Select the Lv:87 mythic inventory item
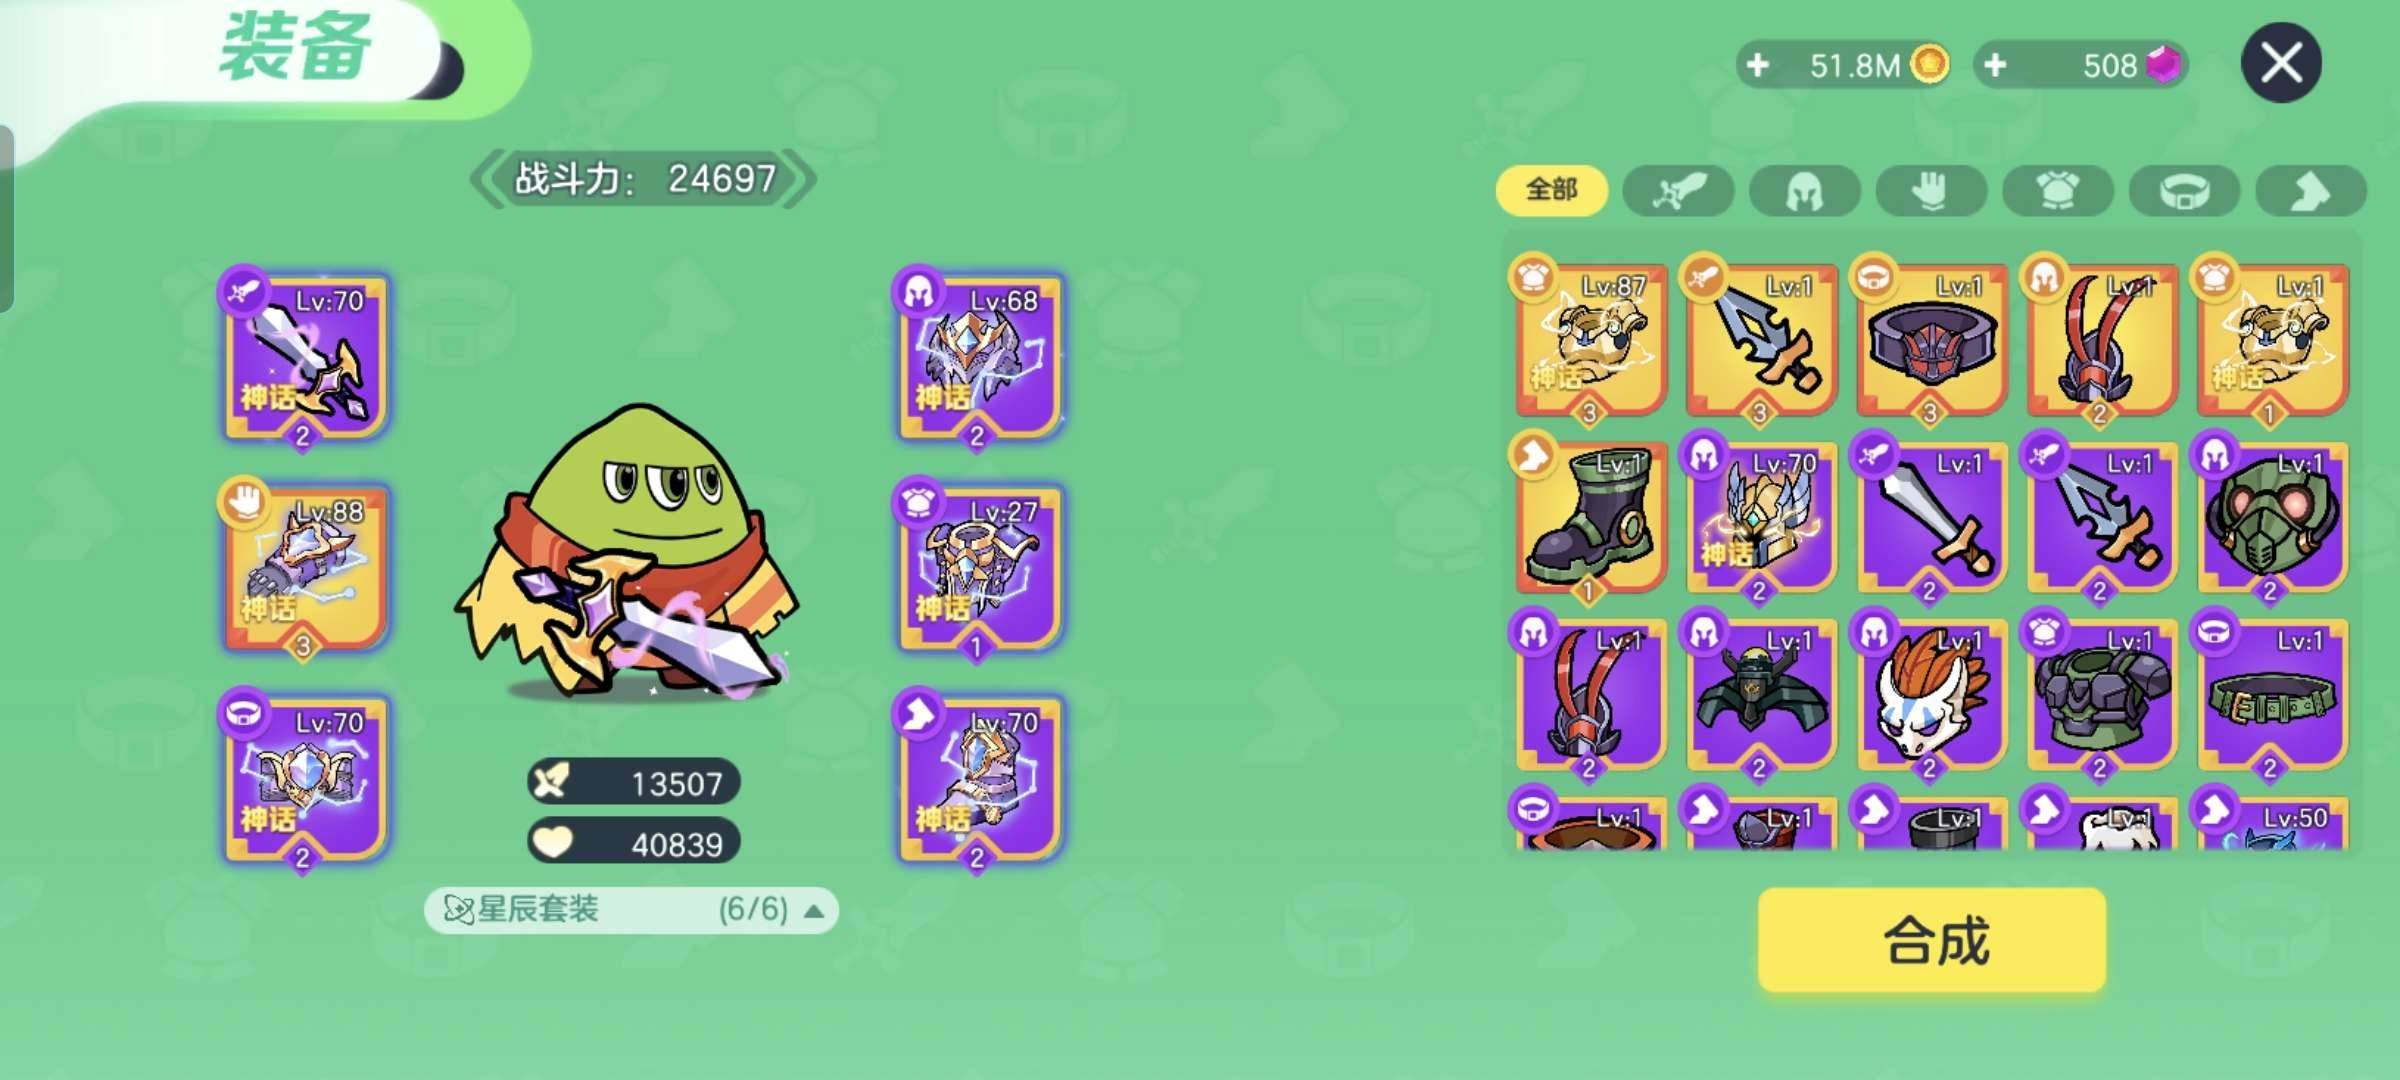Screen dimensions: 2400x1080 tap(1590, 340)
